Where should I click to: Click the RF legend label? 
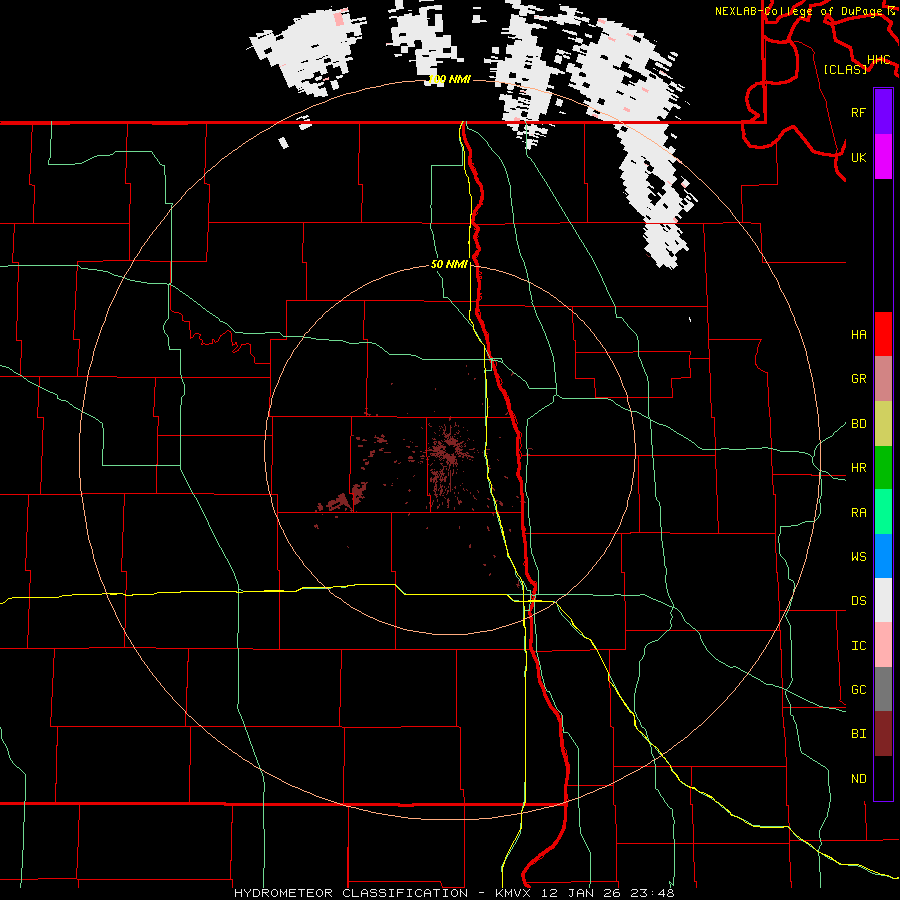858,112
